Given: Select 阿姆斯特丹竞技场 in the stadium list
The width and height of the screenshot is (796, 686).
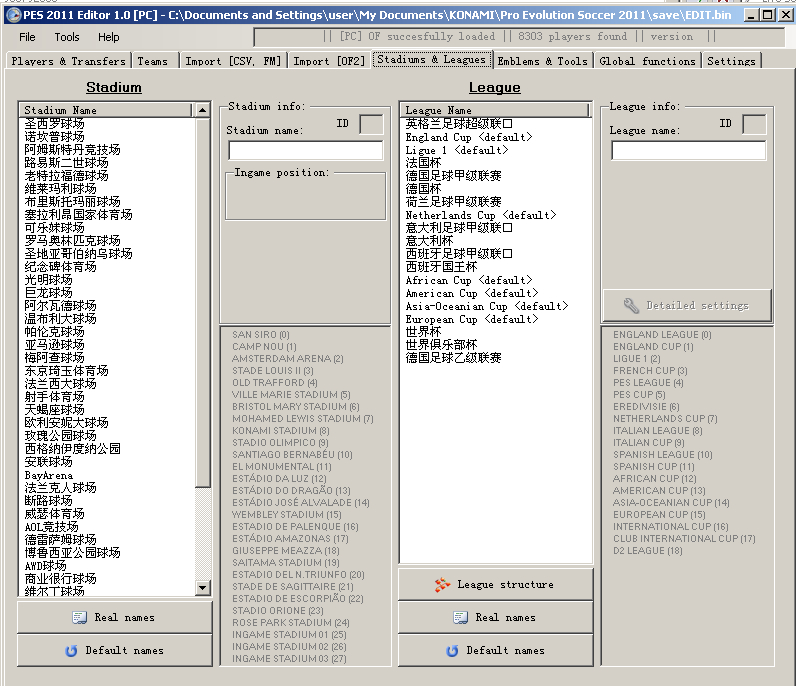Looking at the screenshot, I should [73, 150].
